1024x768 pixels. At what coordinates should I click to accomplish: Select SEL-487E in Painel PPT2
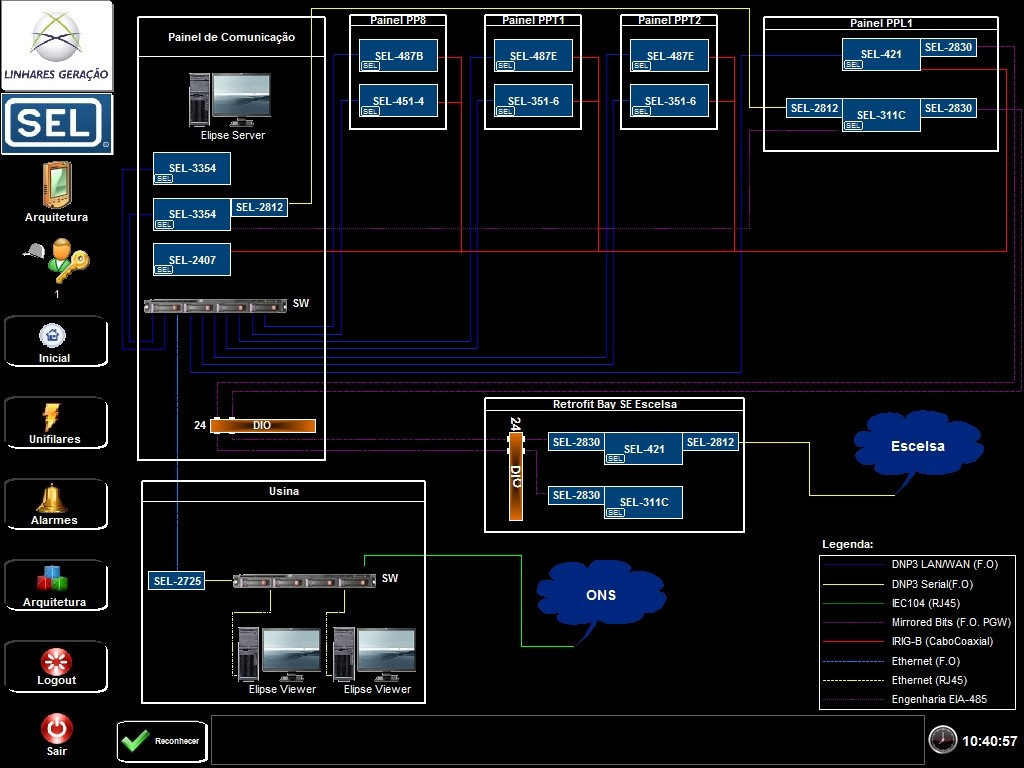[x=669, y=56]
